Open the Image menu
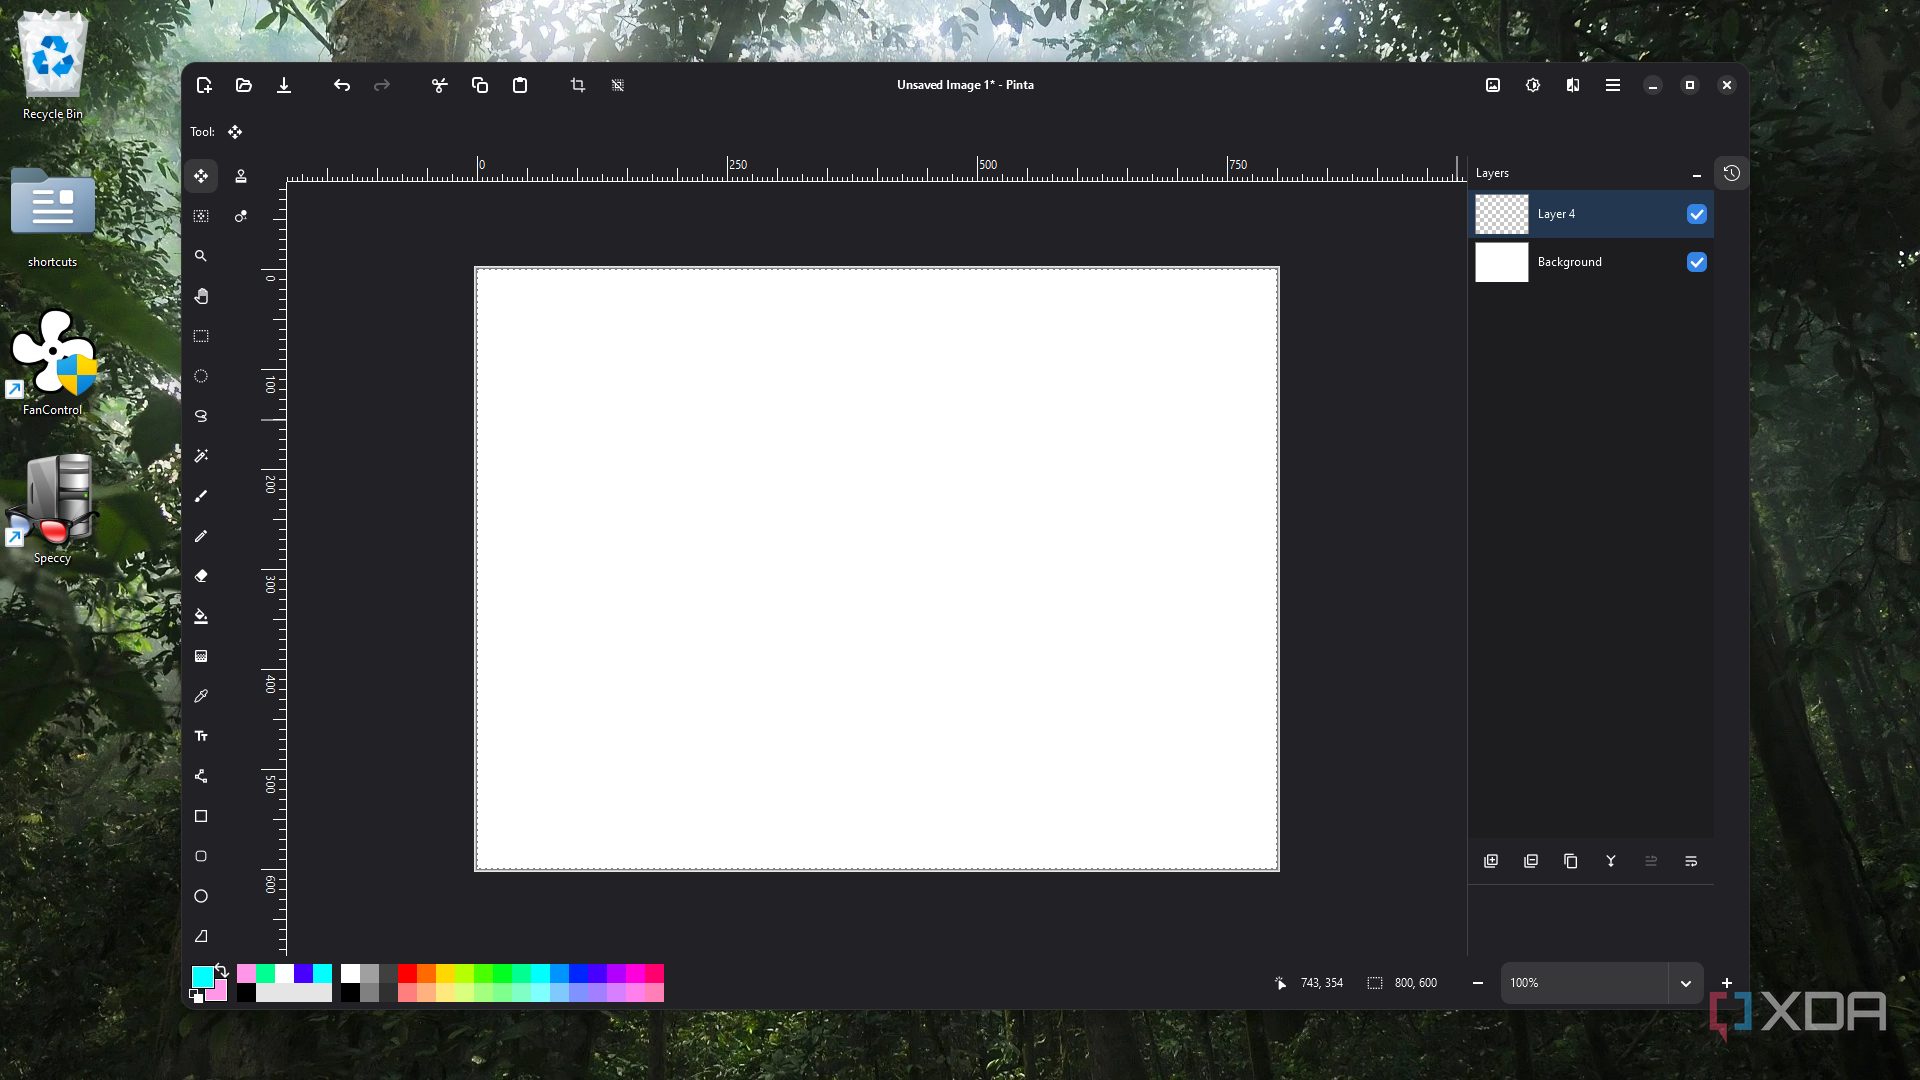1920x1080 pixels. pyautogui.click(x=1493, y=85)
